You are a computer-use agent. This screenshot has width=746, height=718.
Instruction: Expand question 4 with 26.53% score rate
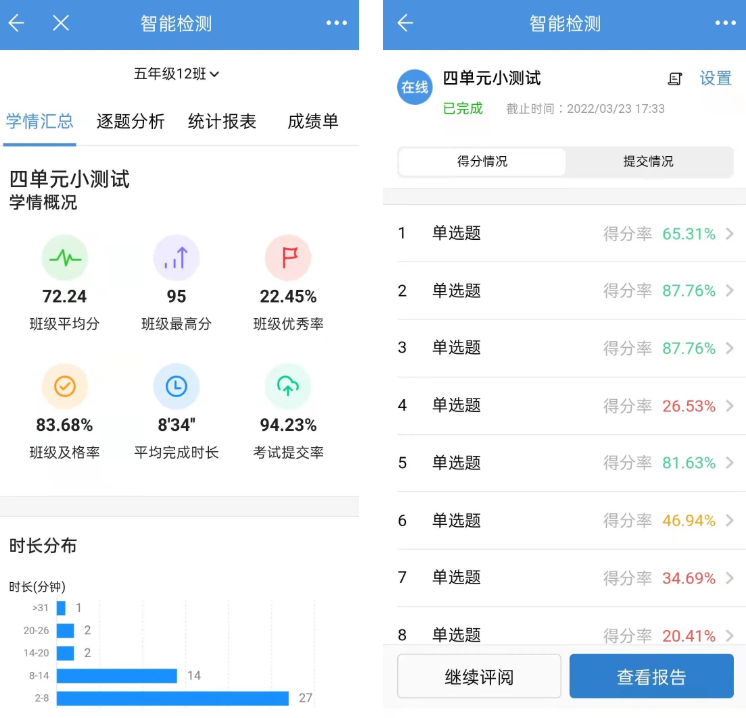(565, 405)
